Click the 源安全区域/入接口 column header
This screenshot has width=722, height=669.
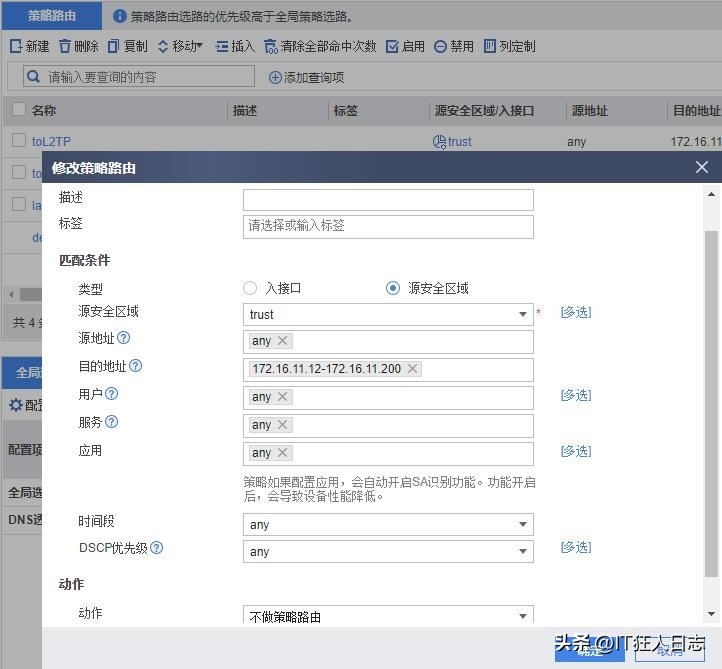click(x=484, y=111)
